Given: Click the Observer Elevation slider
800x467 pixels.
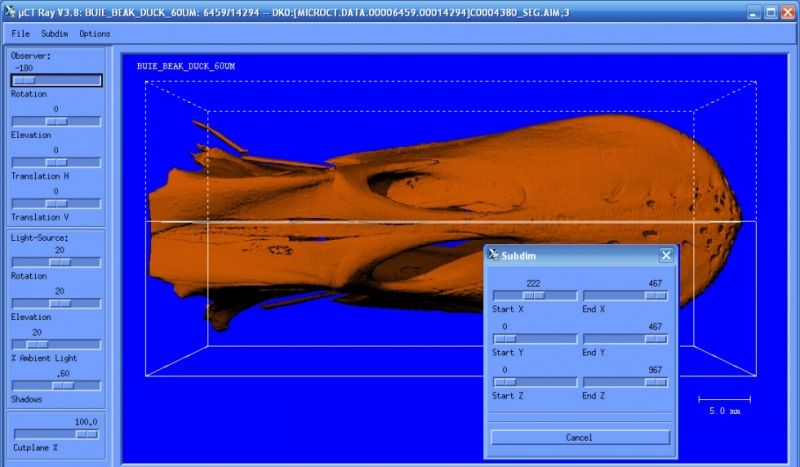Looking at the screenshot, I should coord(56,121).
